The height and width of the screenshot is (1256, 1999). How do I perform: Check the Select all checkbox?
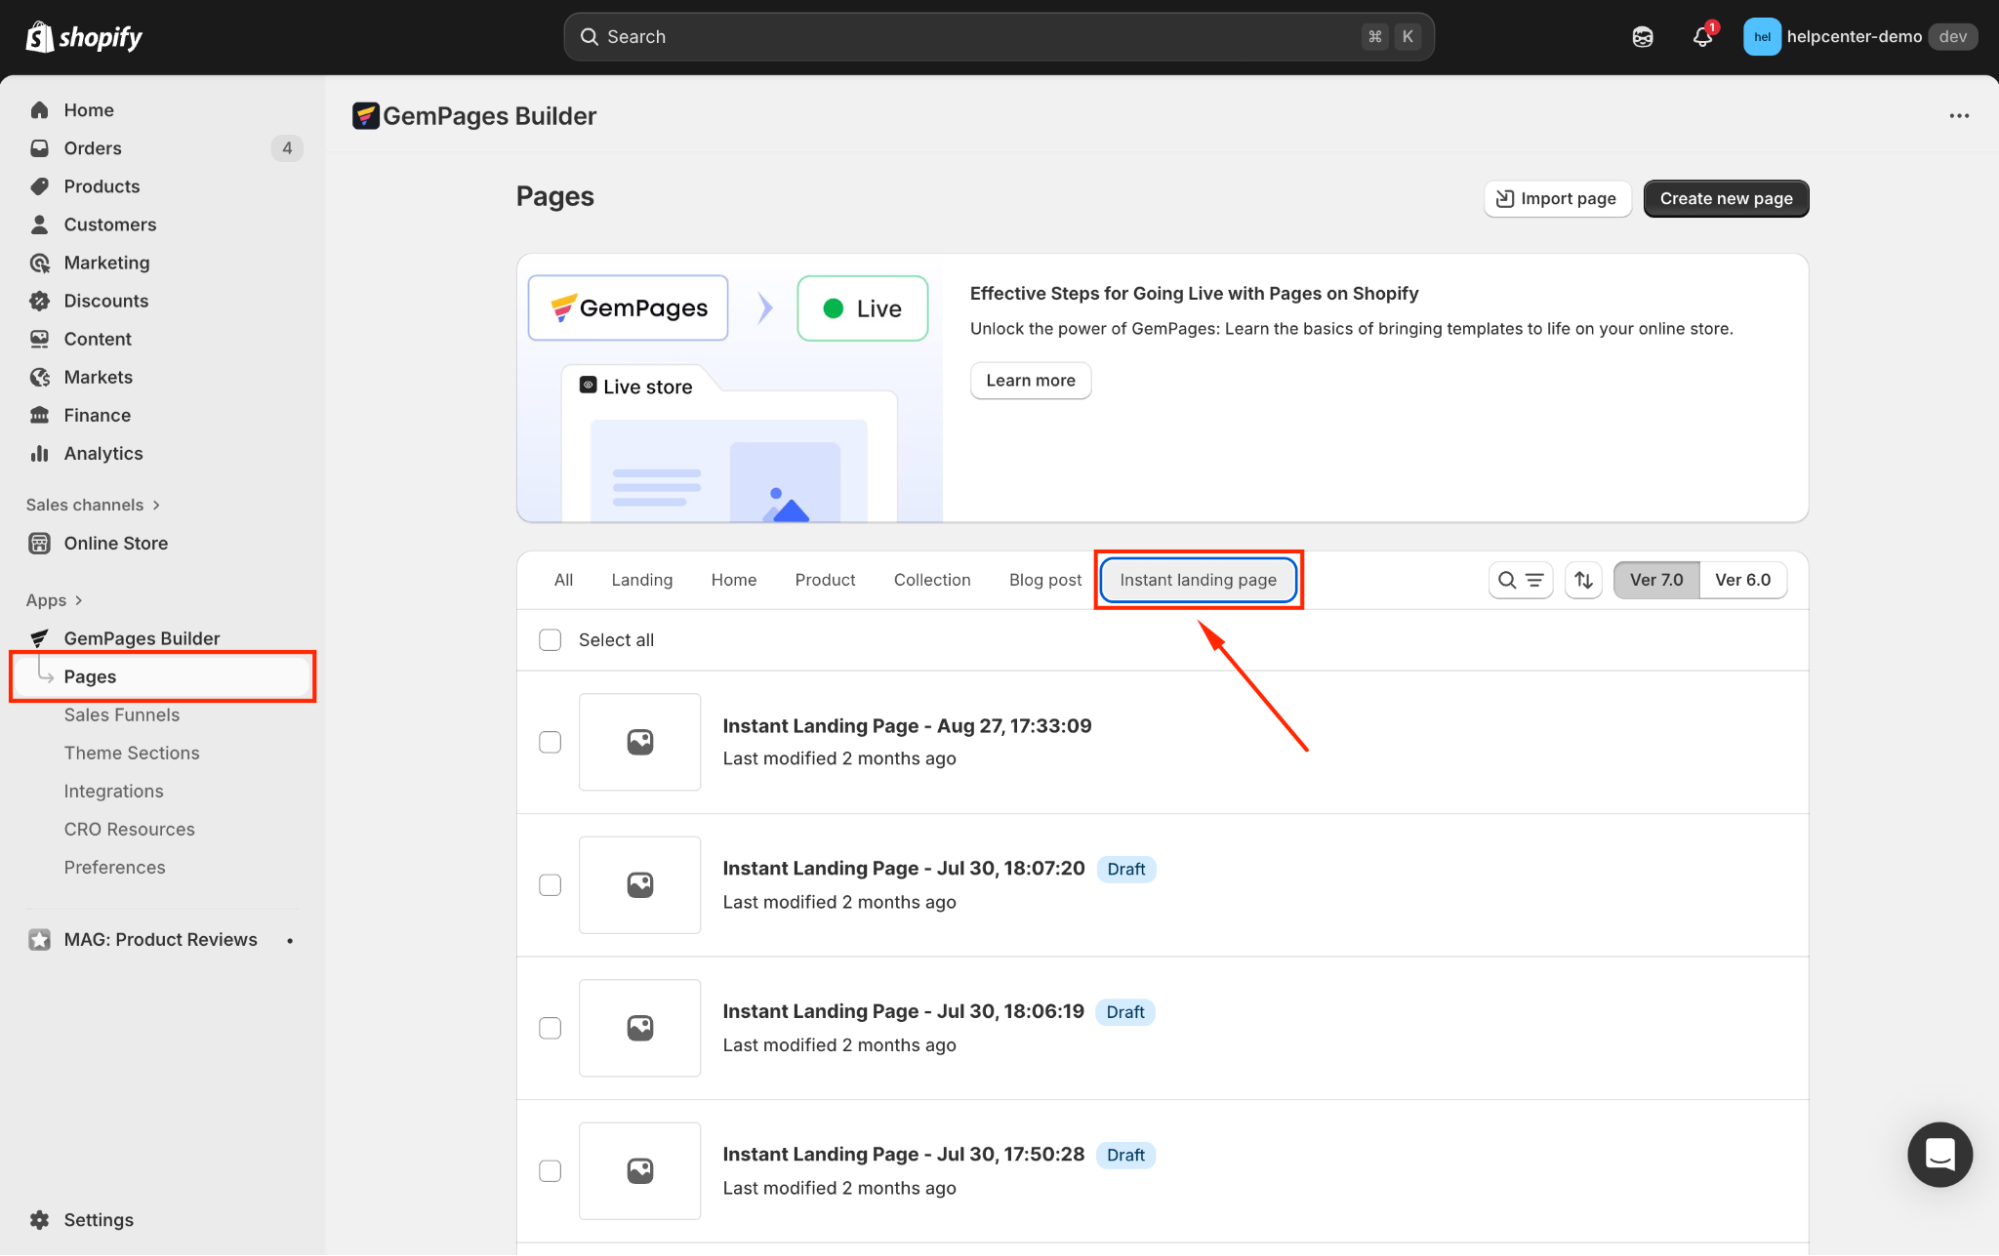coord(550,640)
